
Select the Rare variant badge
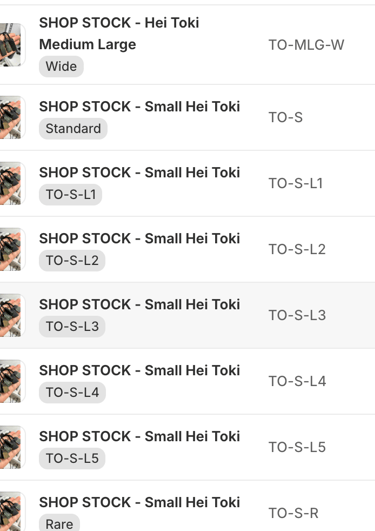[x=59, y=523]
